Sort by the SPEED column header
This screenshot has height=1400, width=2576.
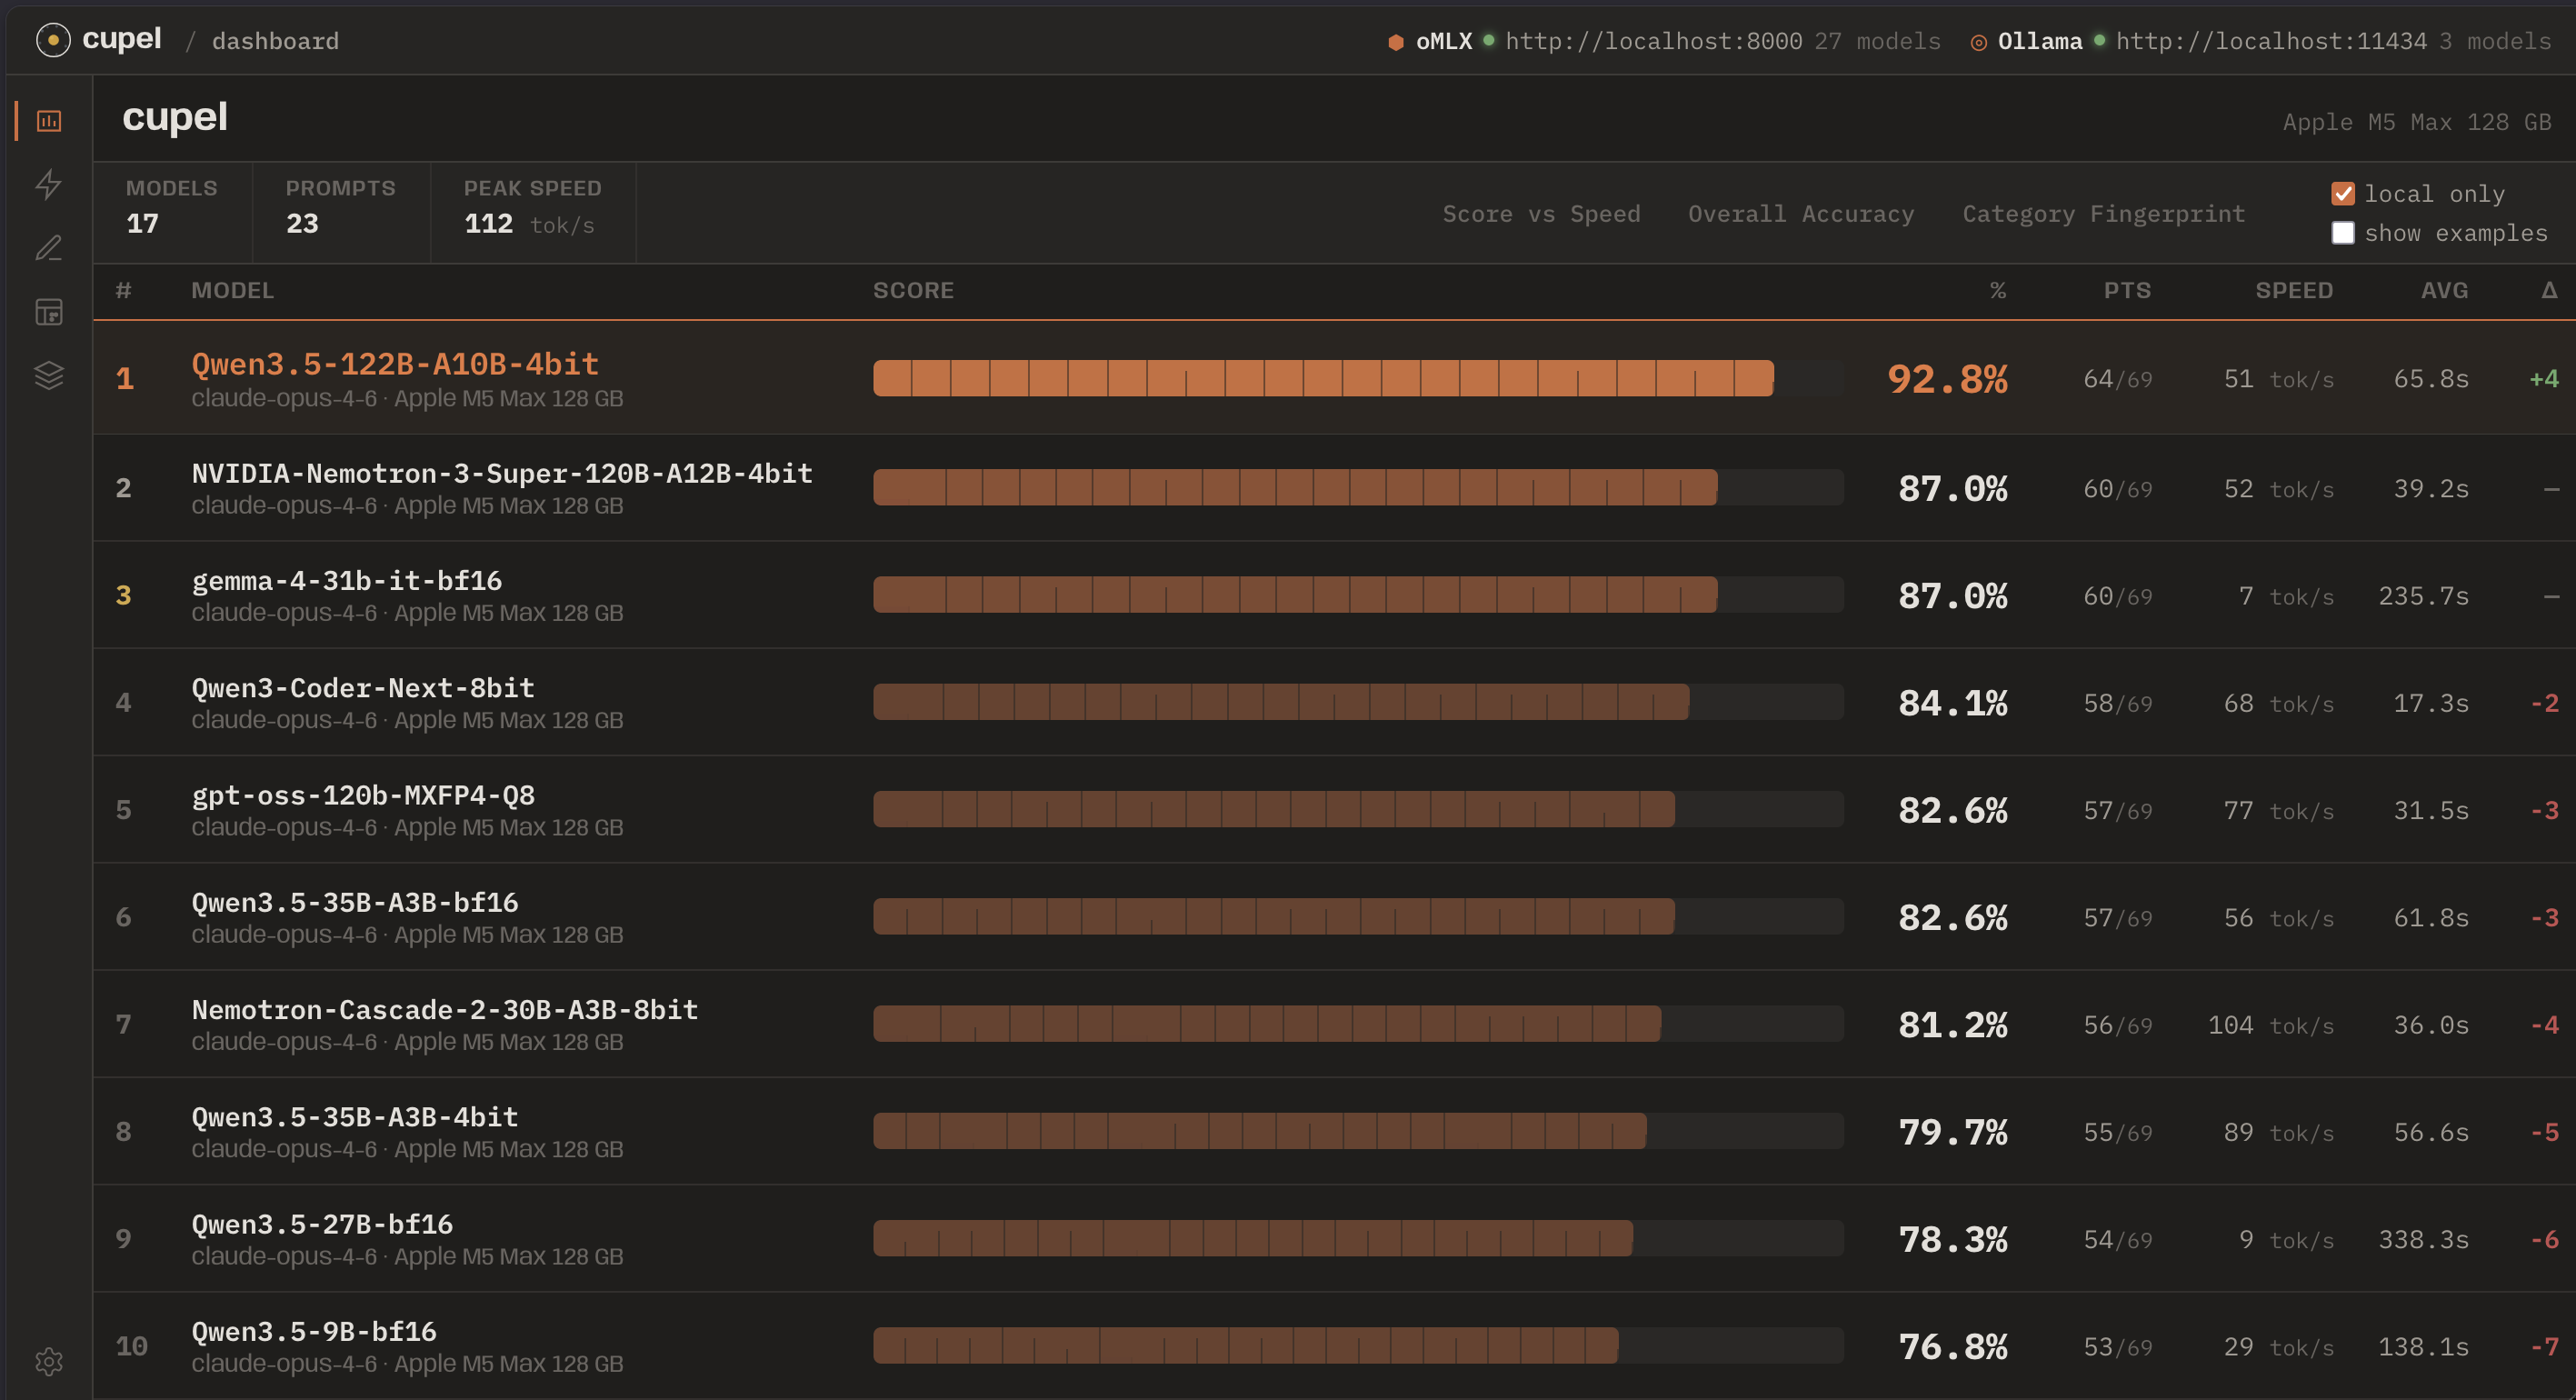(x=2293, y=291)
